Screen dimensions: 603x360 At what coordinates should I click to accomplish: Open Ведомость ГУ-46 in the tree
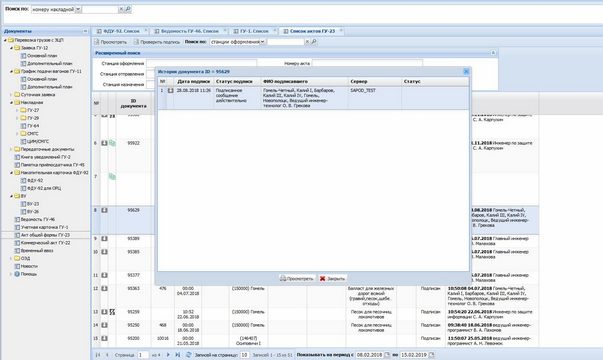(x=38, y=219)
